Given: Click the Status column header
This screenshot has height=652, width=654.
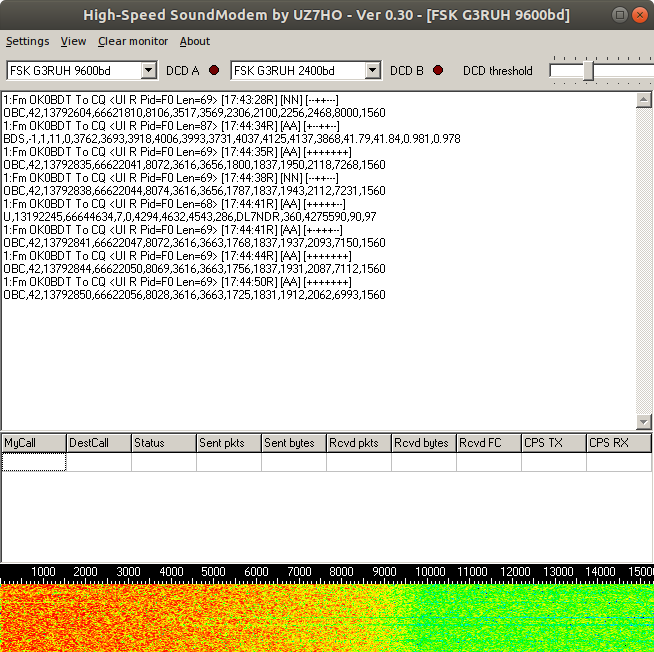Looking at the screenshot, I should pos(164,443).
